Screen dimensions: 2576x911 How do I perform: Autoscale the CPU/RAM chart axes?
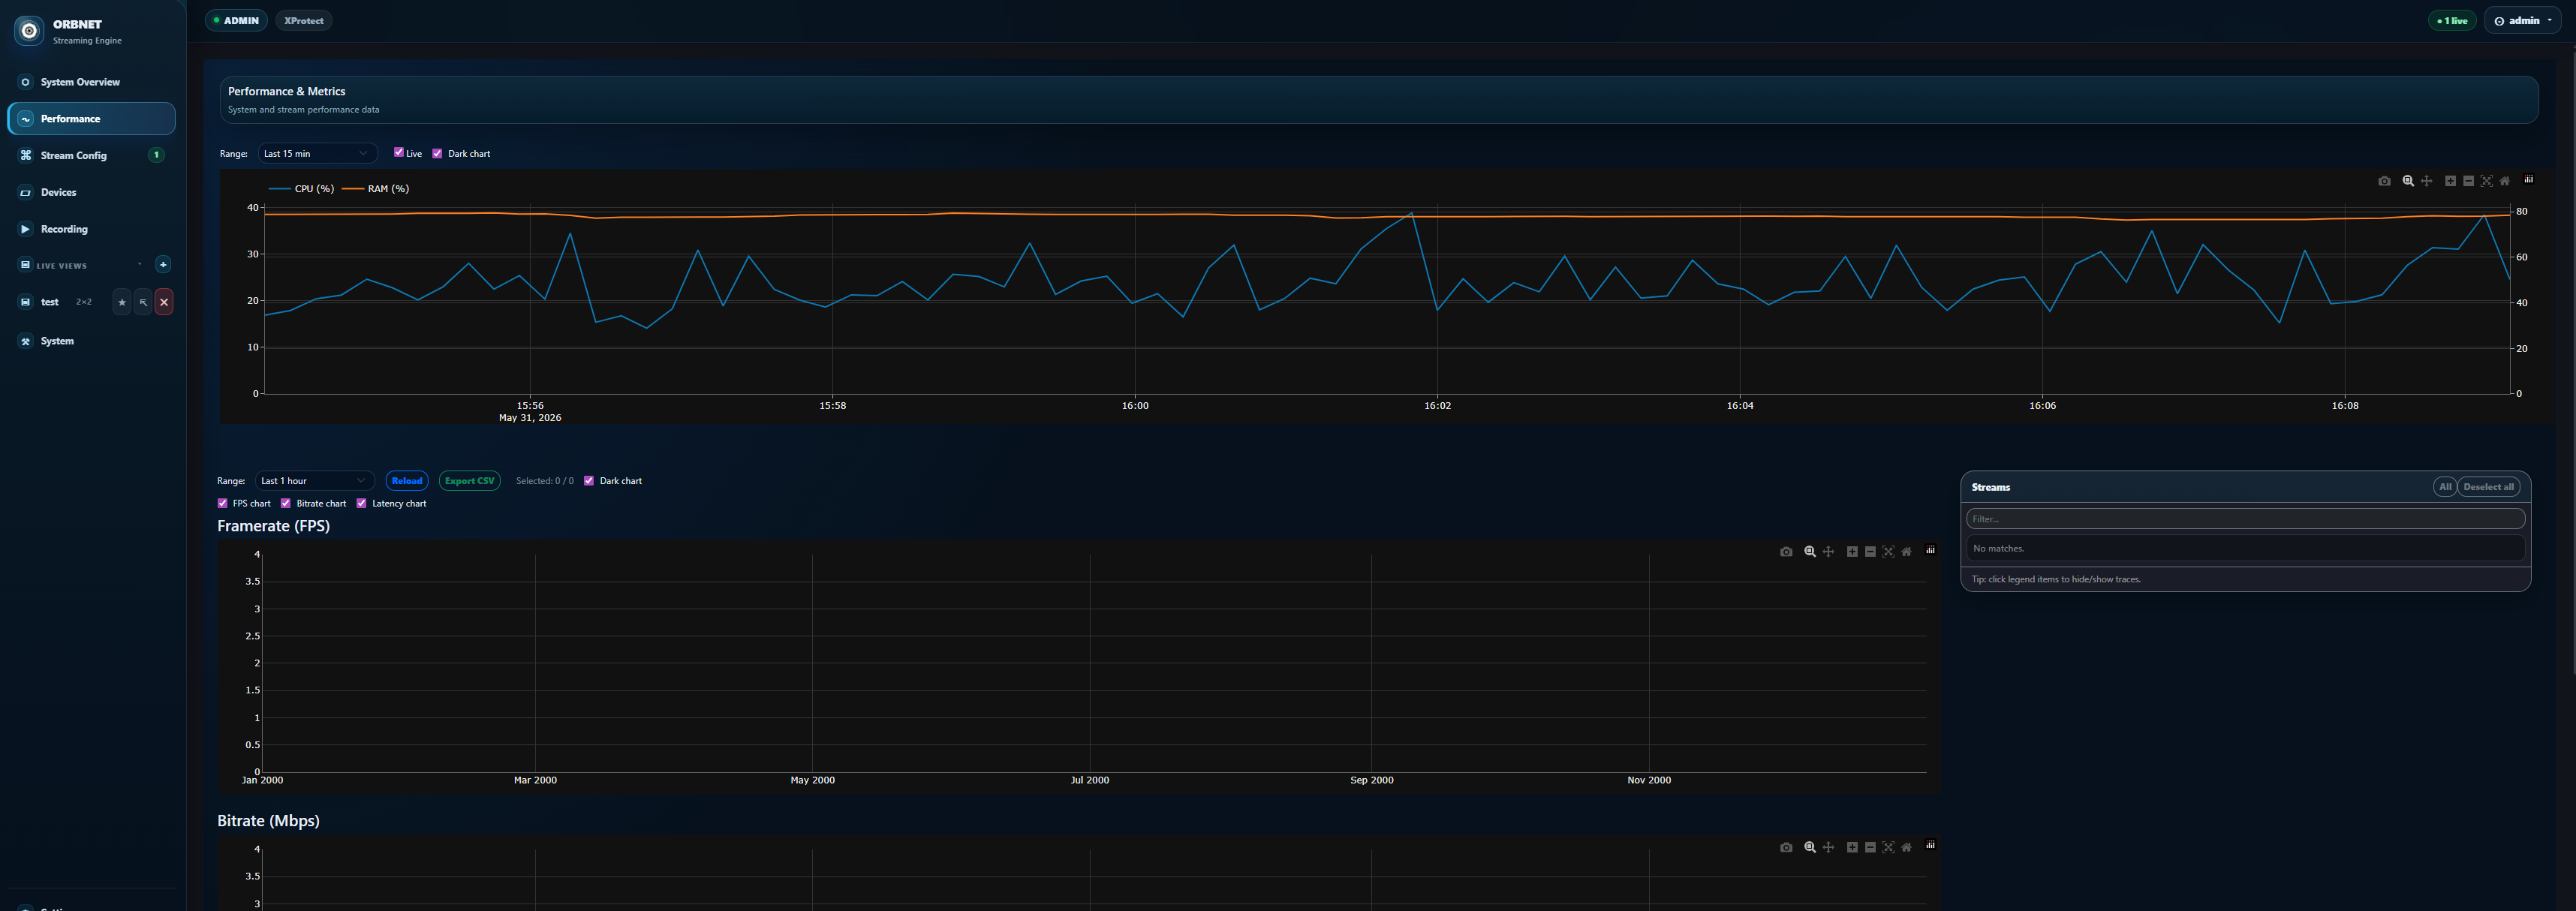pyautogui.click(x=2486, y=181)
